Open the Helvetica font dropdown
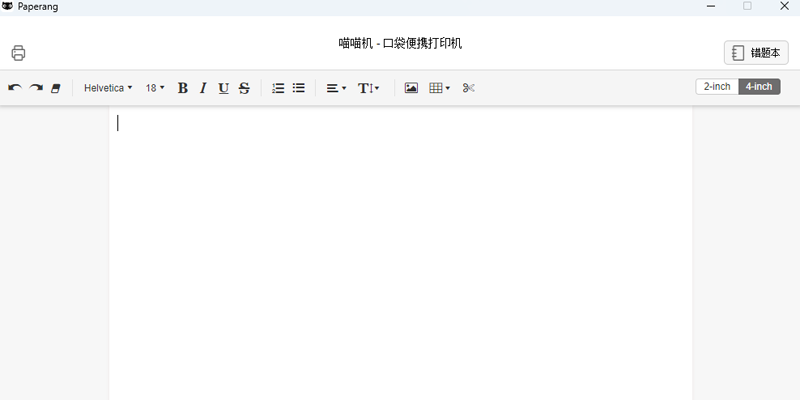Viewport: 800px width, 400px height. (108, 88)
